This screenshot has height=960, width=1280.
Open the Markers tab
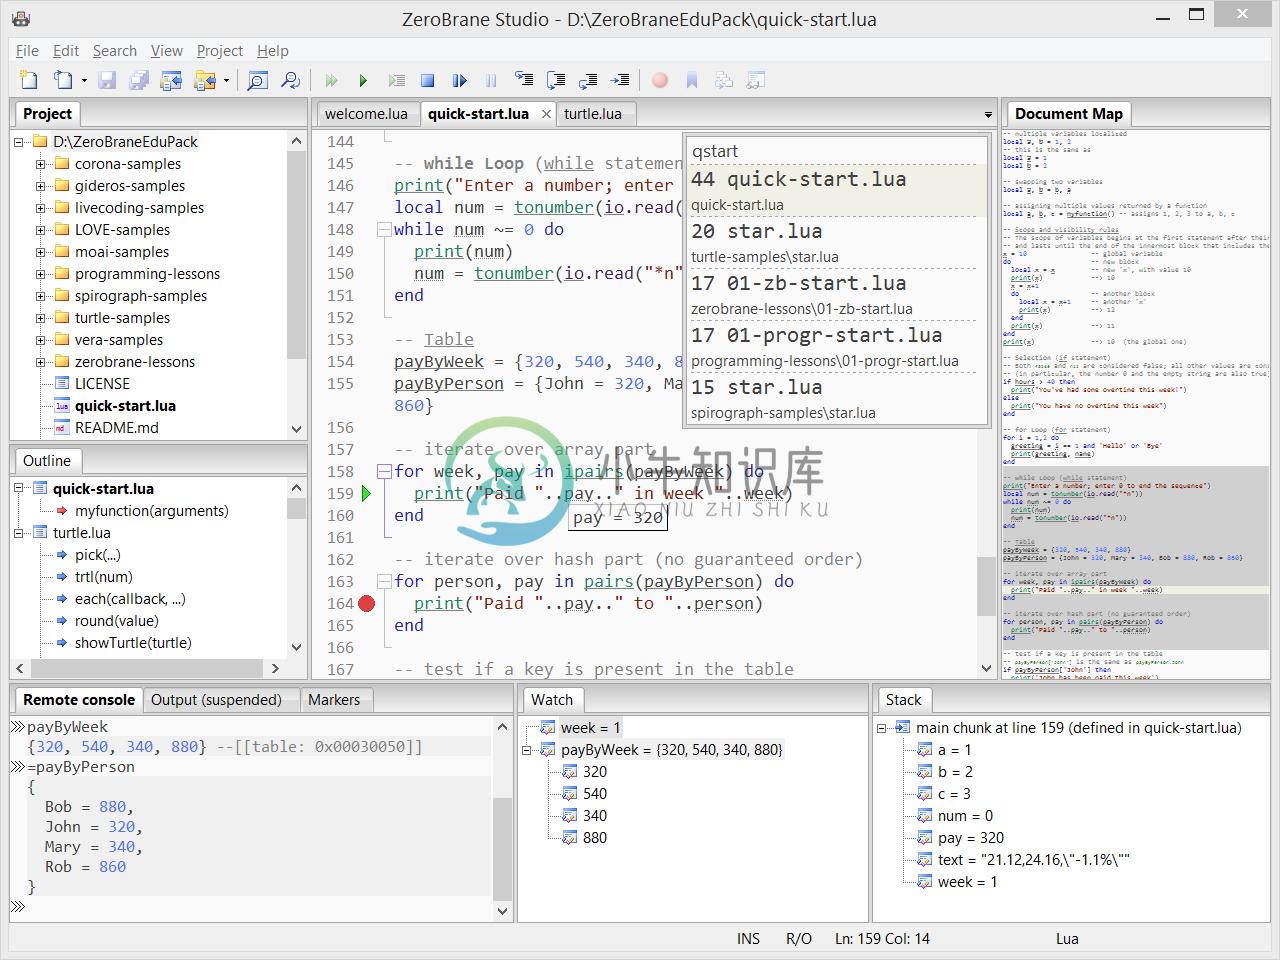pyautogui.click(x=334, y=700)
